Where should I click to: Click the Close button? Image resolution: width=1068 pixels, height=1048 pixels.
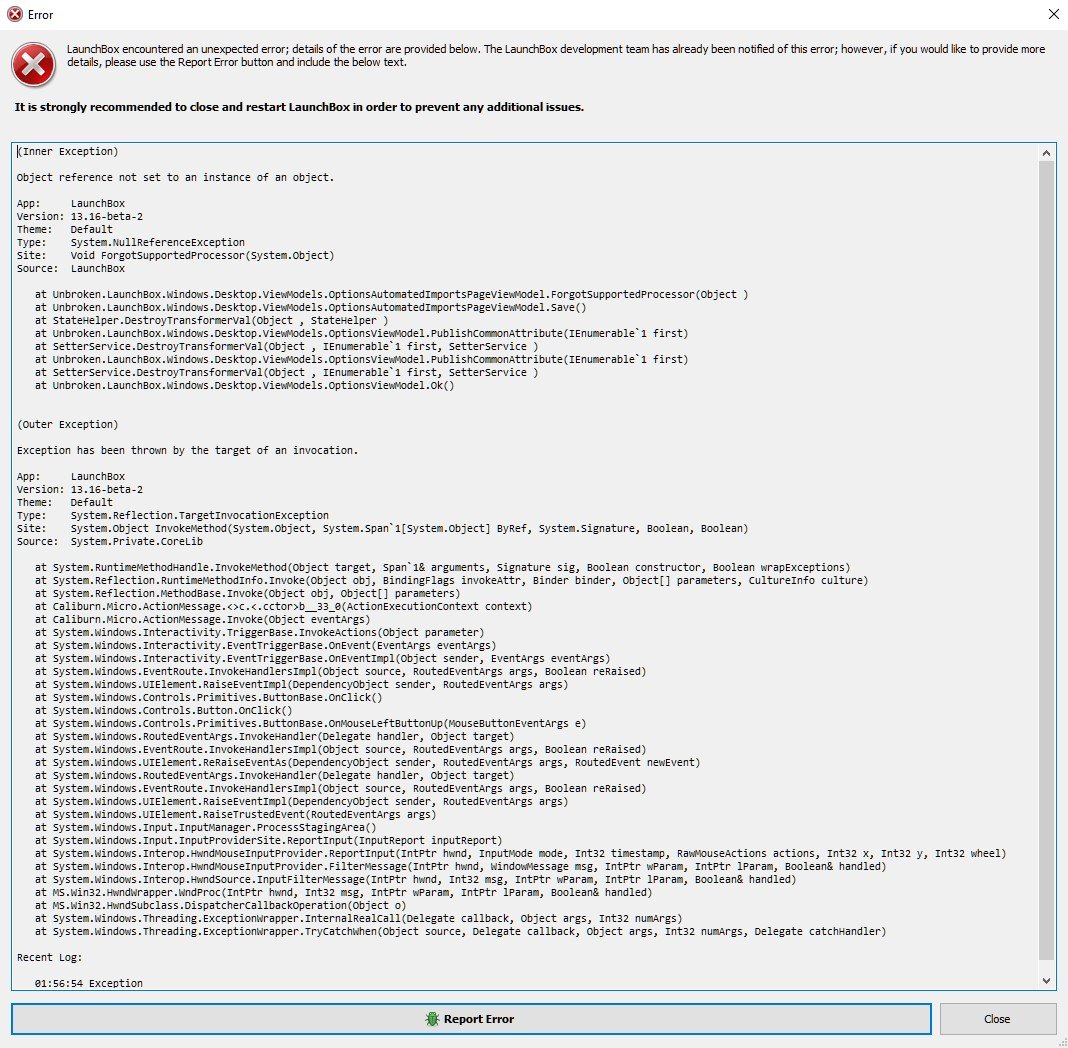pyautogui.click(x=997, y=1019)
